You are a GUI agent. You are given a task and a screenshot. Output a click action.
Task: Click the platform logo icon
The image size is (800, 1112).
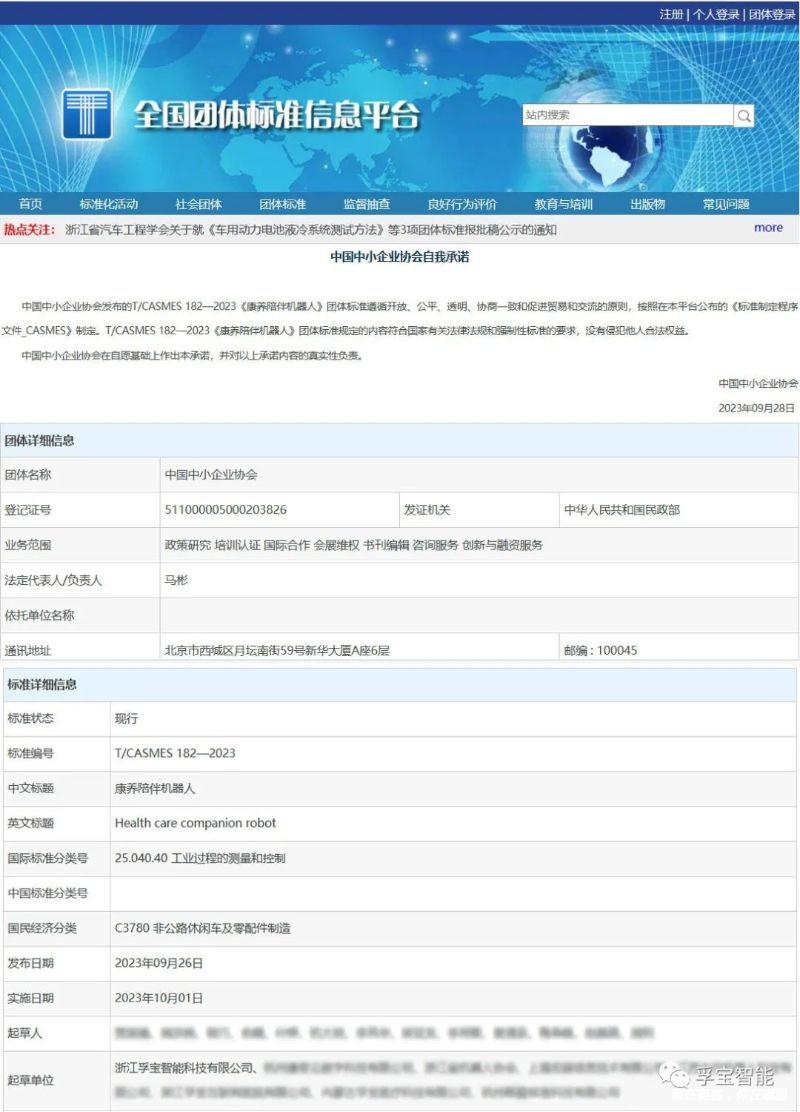coord(87,113)
